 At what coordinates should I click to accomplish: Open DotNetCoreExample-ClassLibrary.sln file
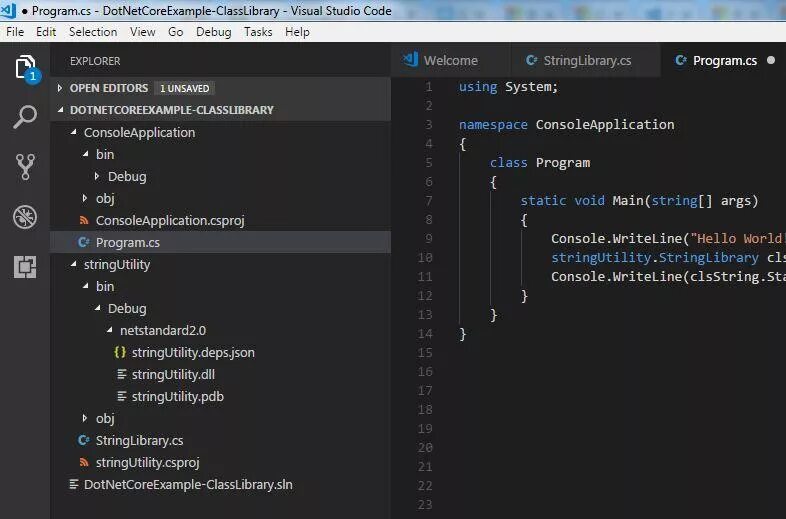click(x=221, y=484)
